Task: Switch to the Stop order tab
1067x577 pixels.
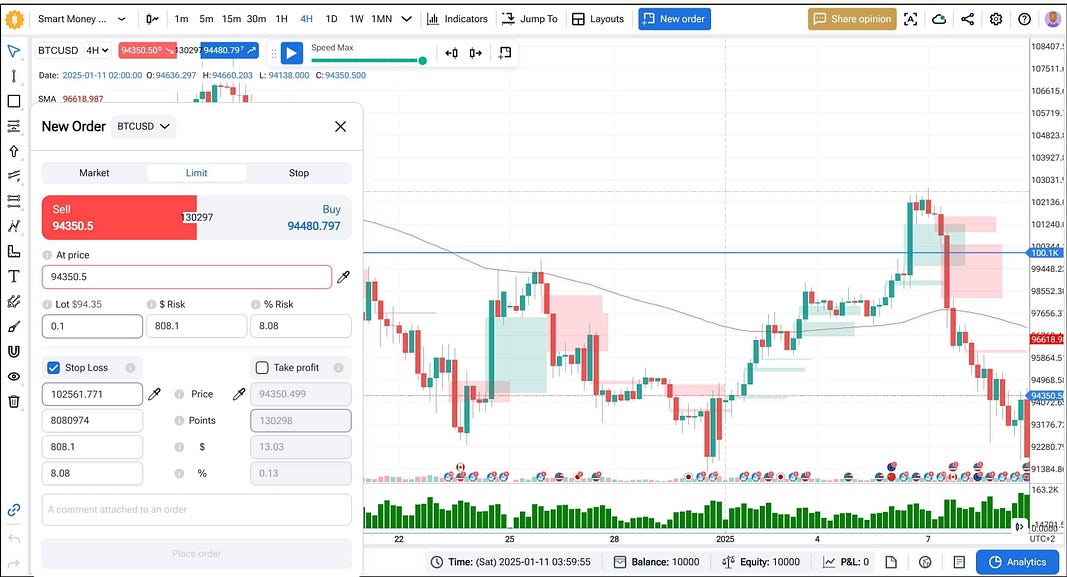Action: point(299,173)
